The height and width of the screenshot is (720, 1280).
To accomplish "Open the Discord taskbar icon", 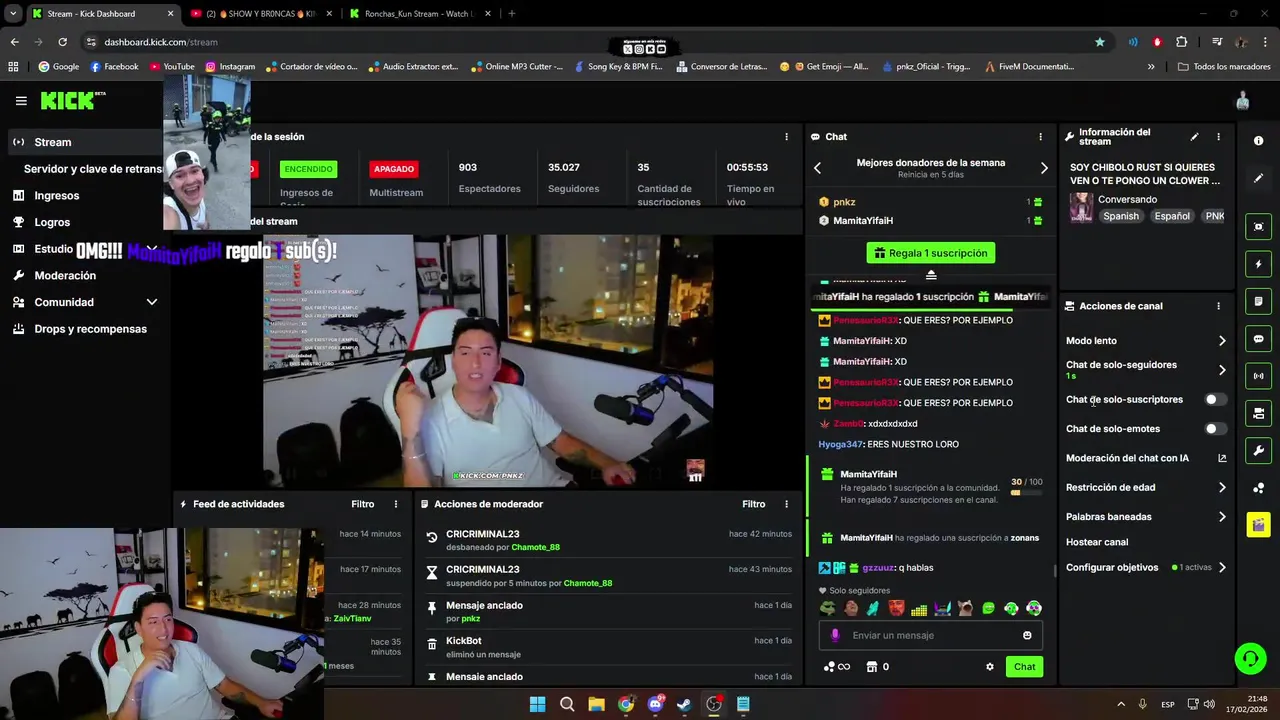I will pos(655,704).
